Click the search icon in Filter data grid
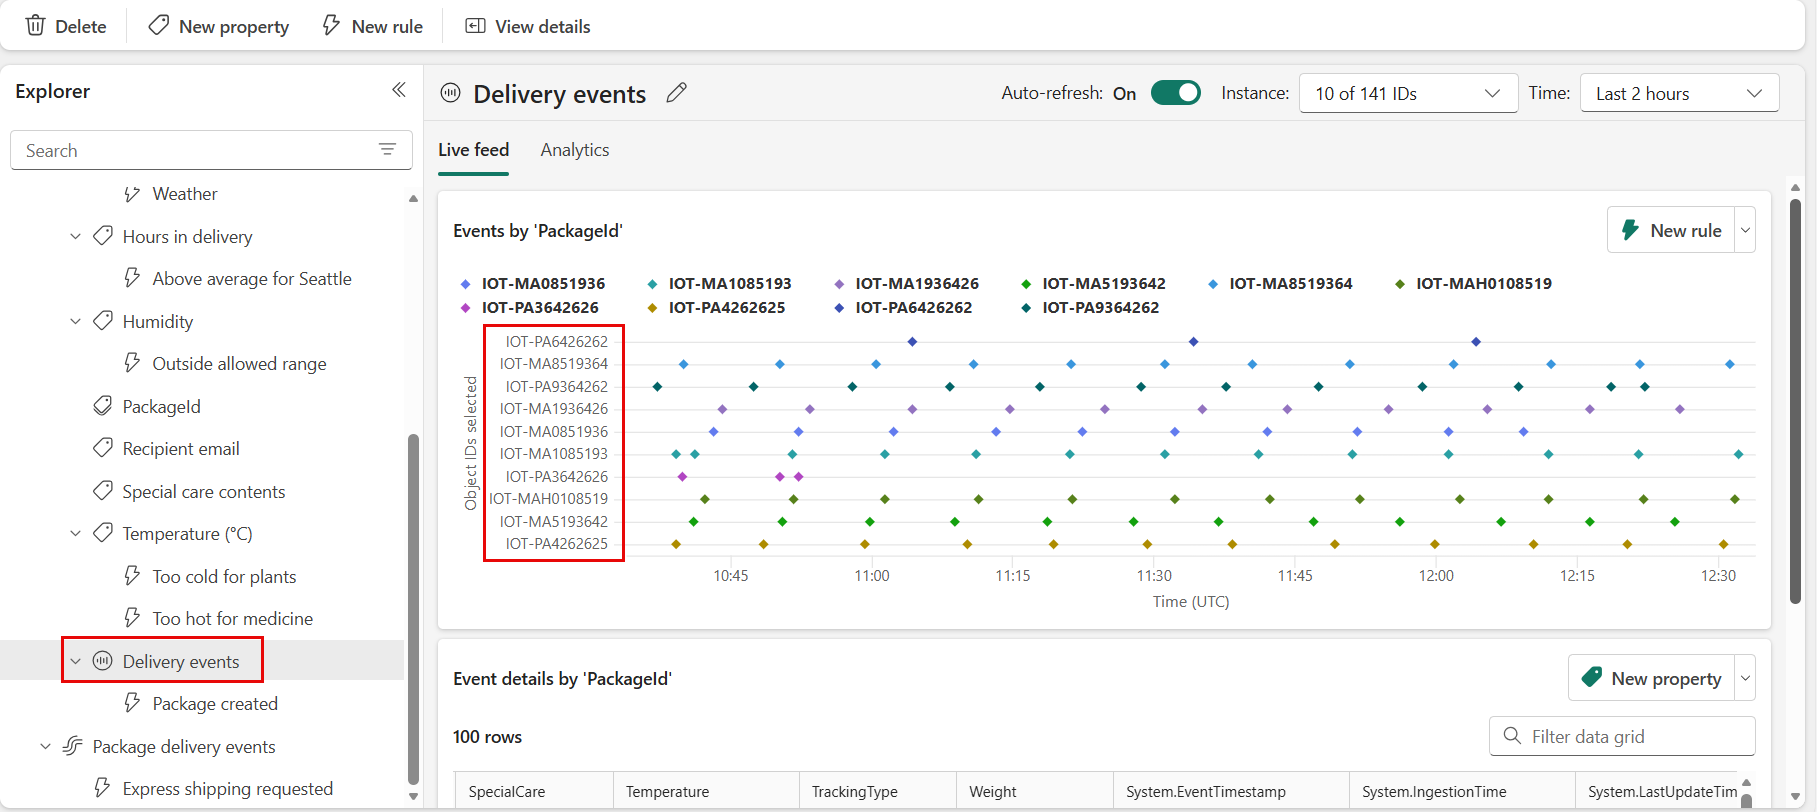Screen dimensions: 1817x812 [1512, 736]
